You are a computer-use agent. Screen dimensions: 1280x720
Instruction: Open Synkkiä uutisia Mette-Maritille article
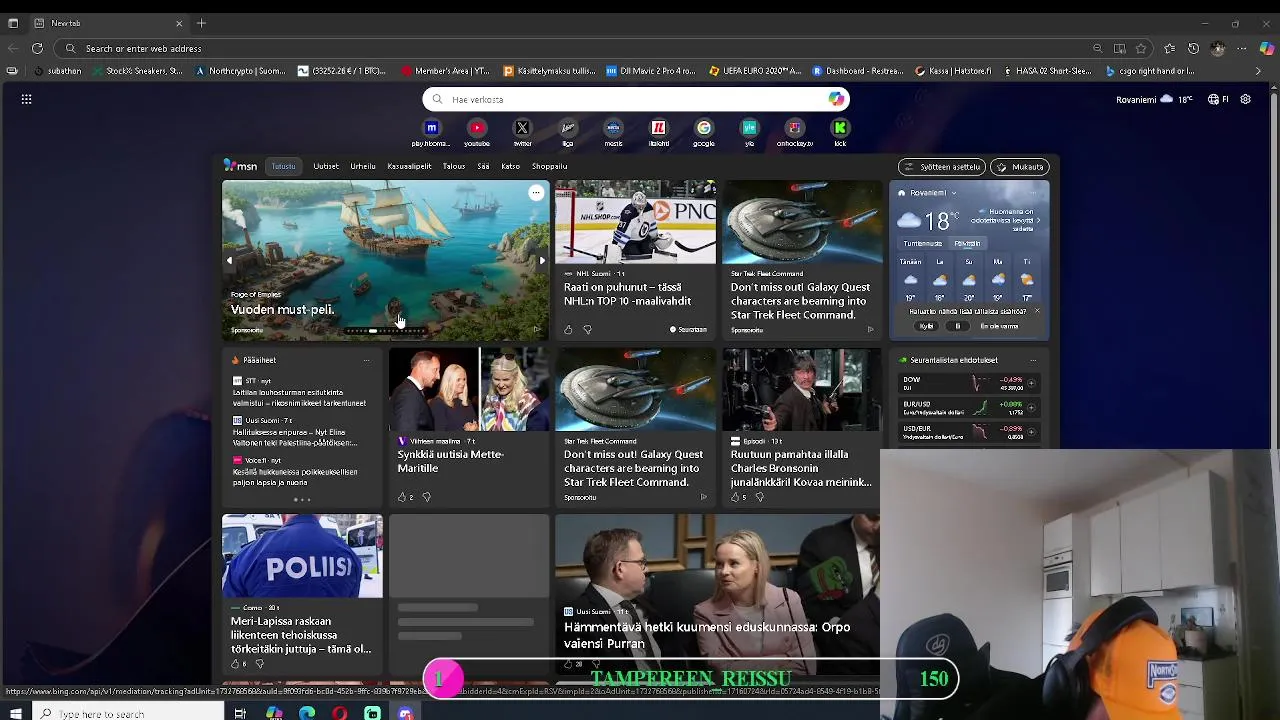450,461
